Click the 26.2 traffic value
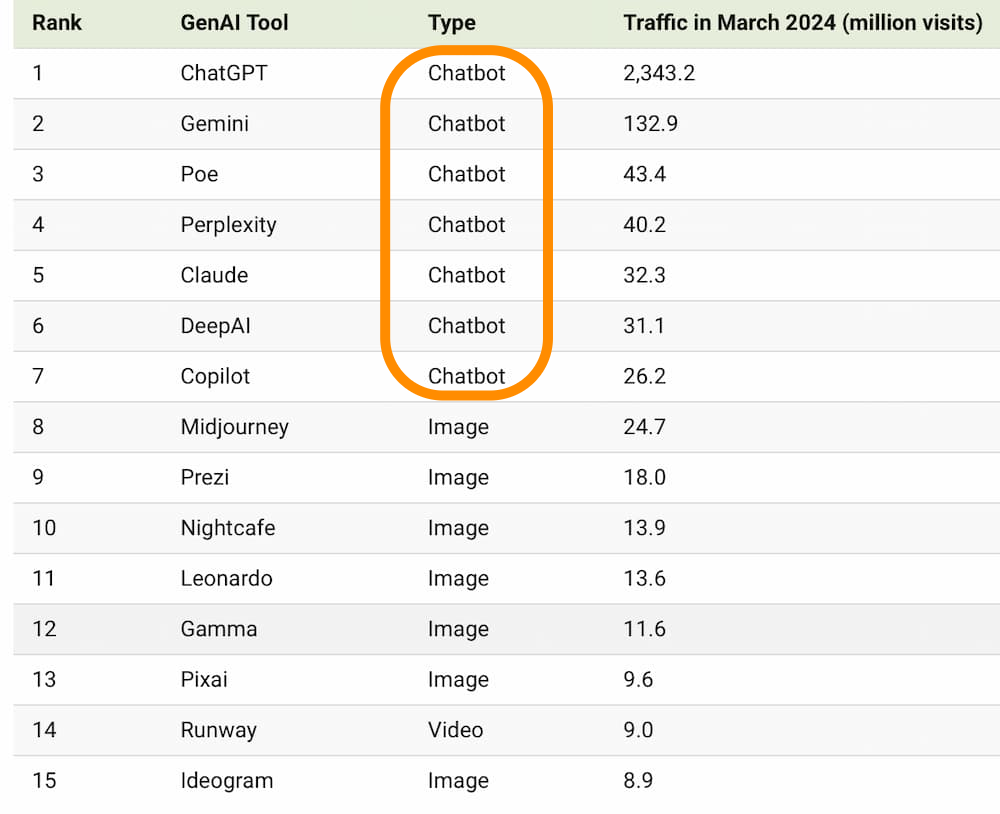The image size is (1000, 814). pos(645,376)
